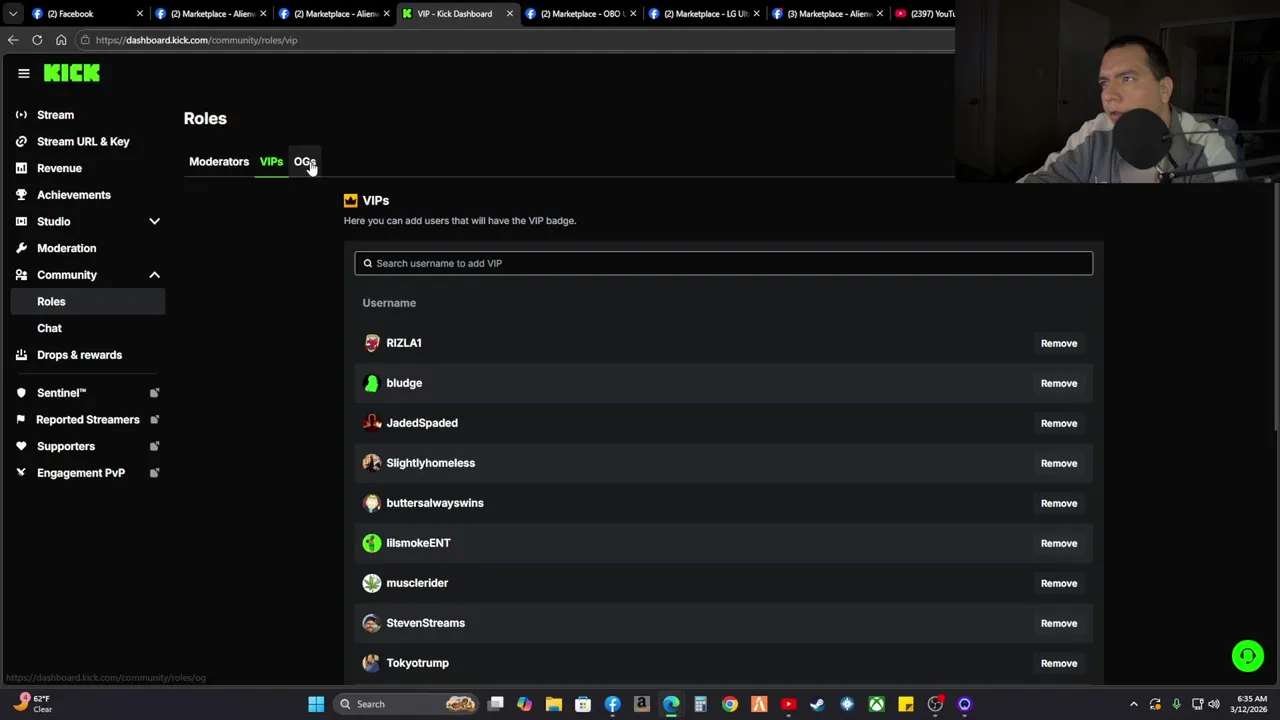Open Supporters in sidebar
The height and width of the screenshot is (720, 1280).
tap(65, 446)
